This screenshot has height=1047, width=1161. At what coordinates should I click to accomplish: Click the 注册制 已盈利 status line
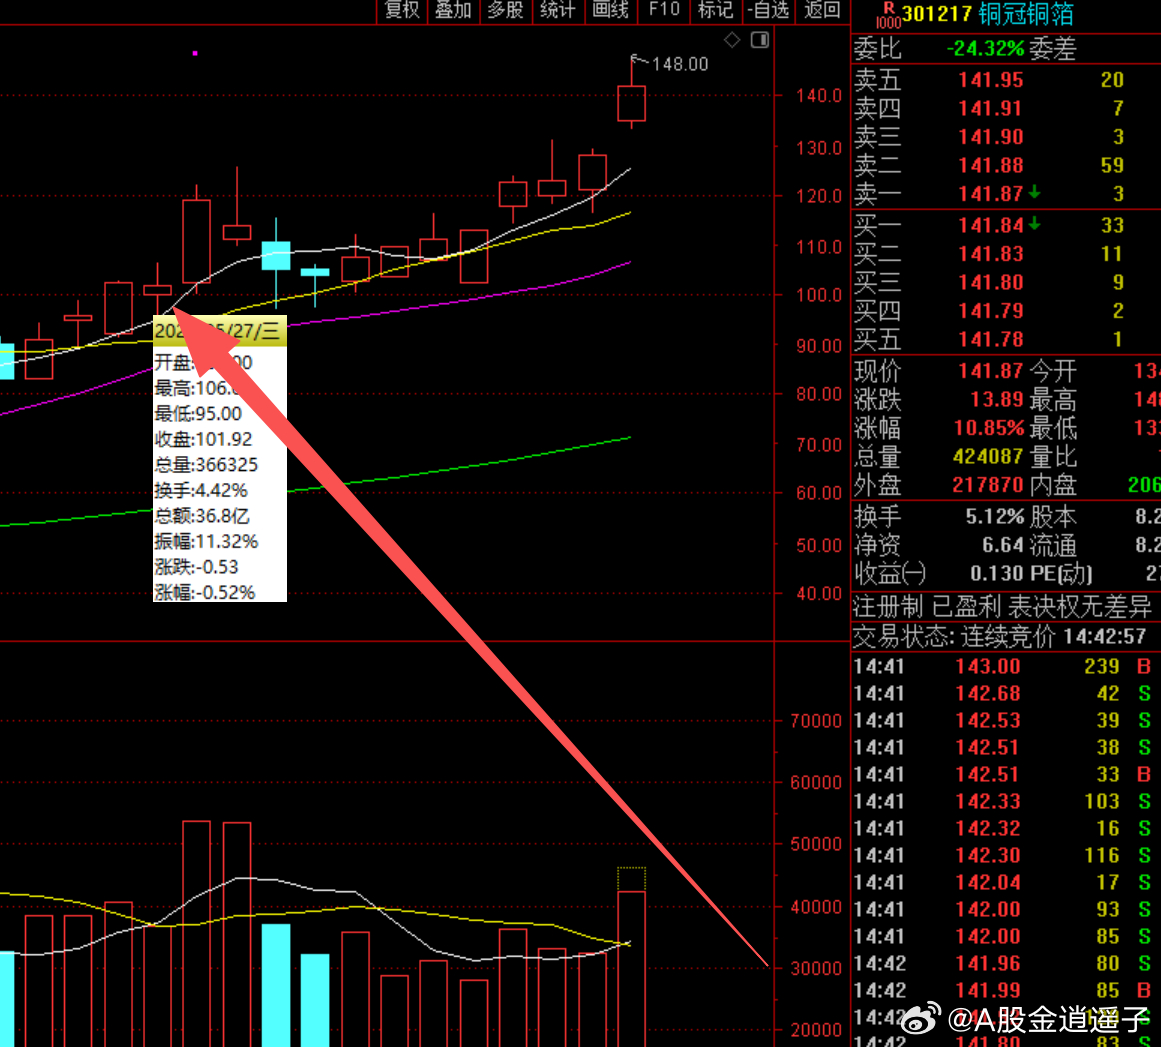(1003, 607)
